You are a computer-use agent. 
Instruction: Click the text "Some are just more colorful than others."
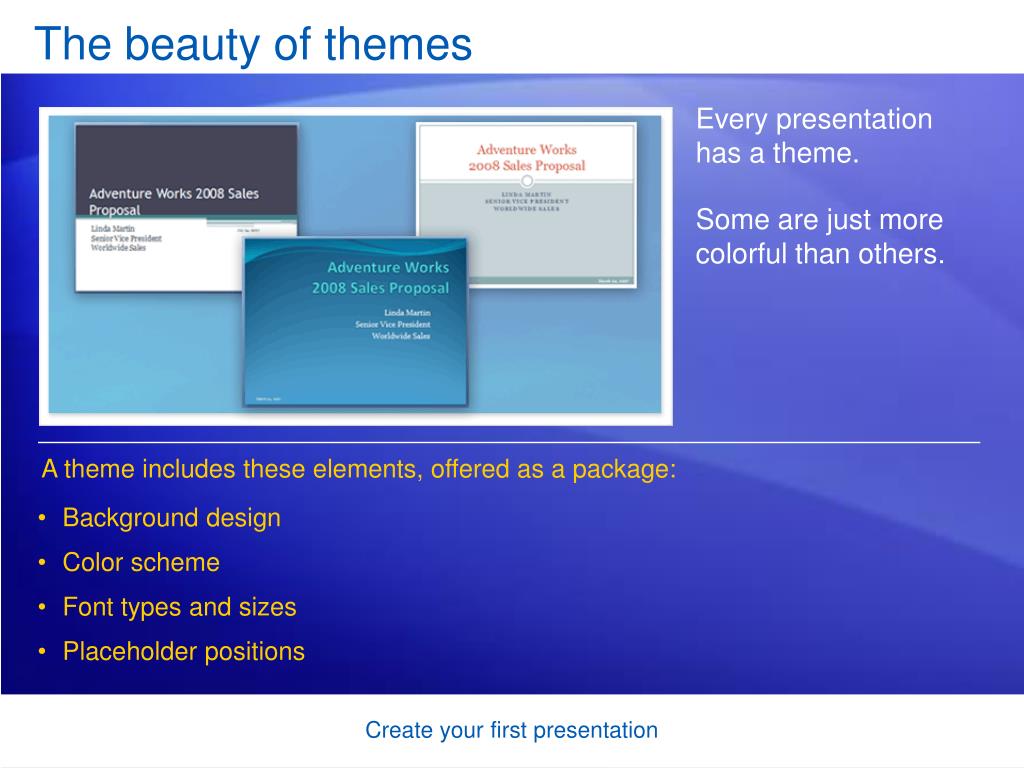pos(820,236)
